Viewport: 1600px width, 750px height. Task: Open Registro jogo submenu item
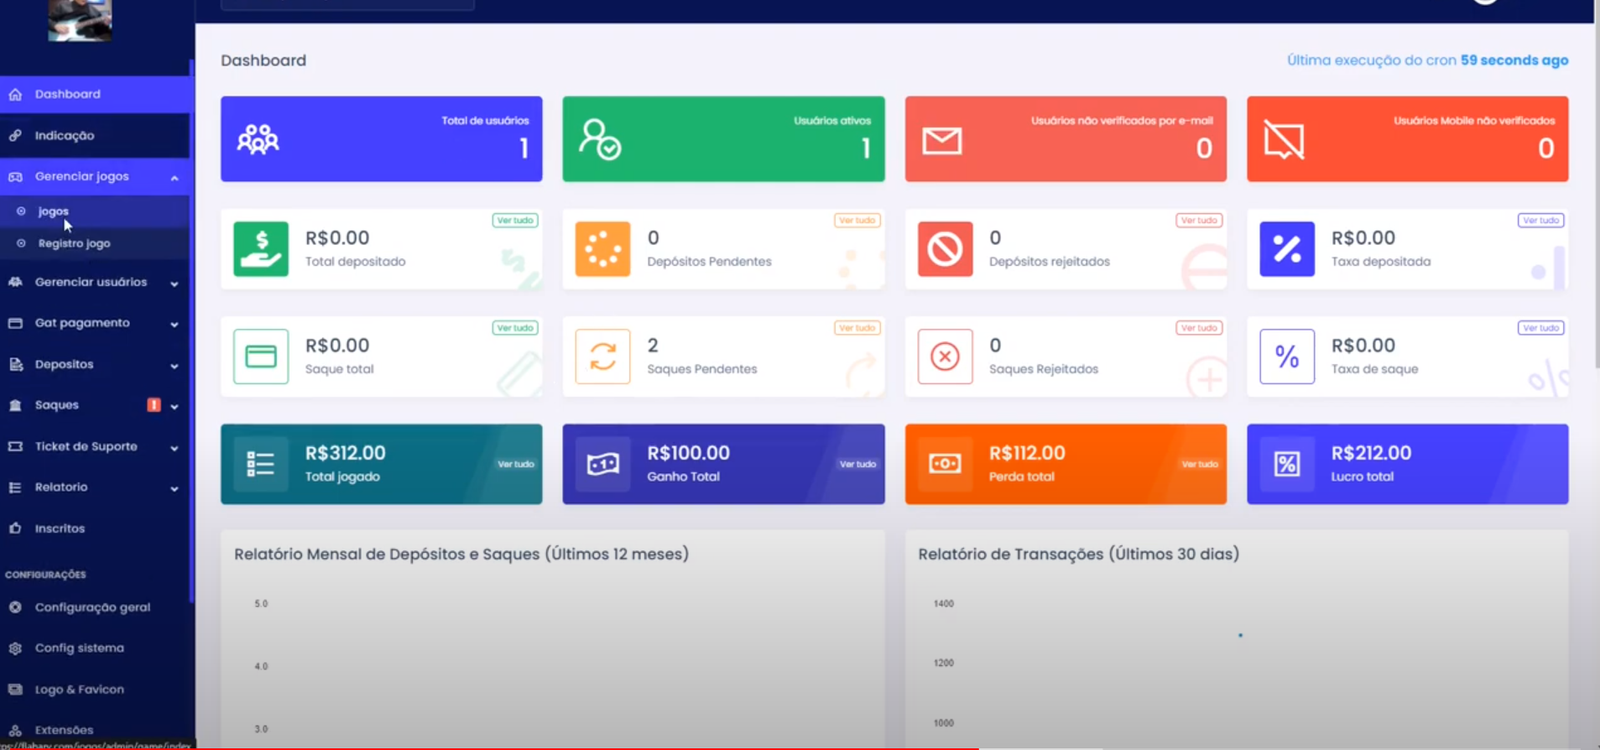click(74, 244)
